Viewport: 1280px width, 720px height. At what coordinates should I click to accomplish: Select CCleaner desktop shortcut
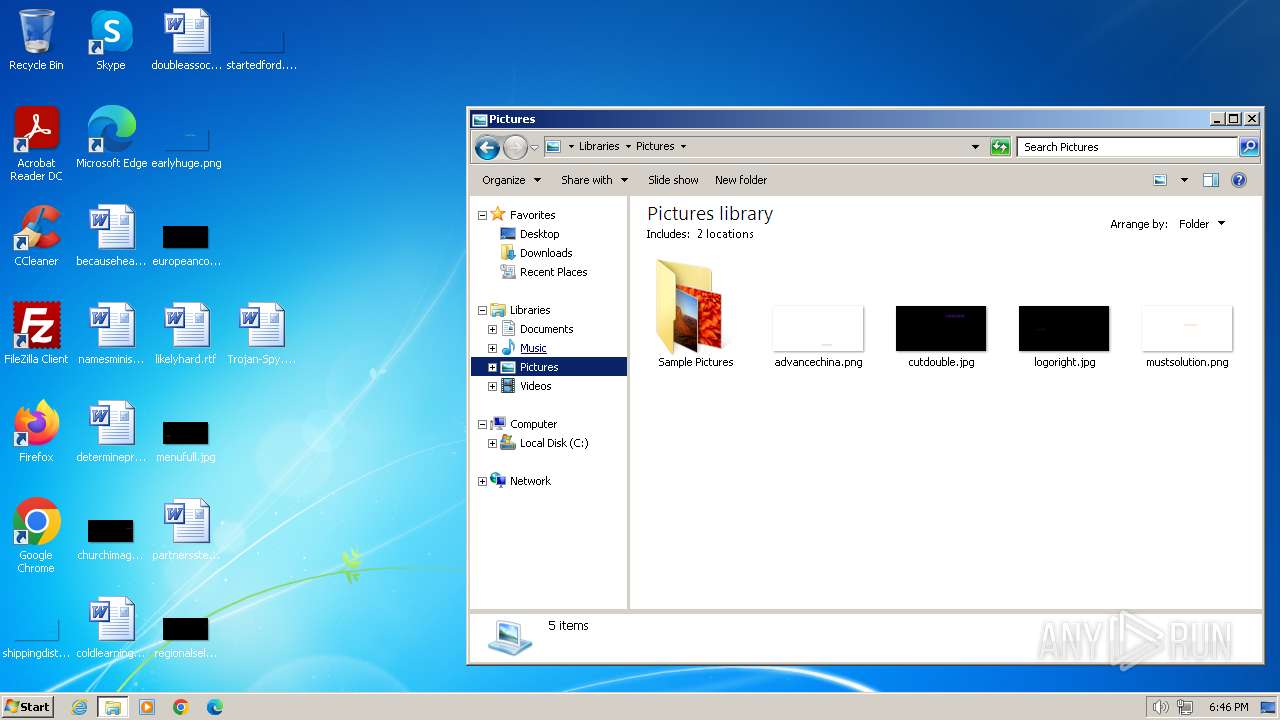[x=36, y=236]
